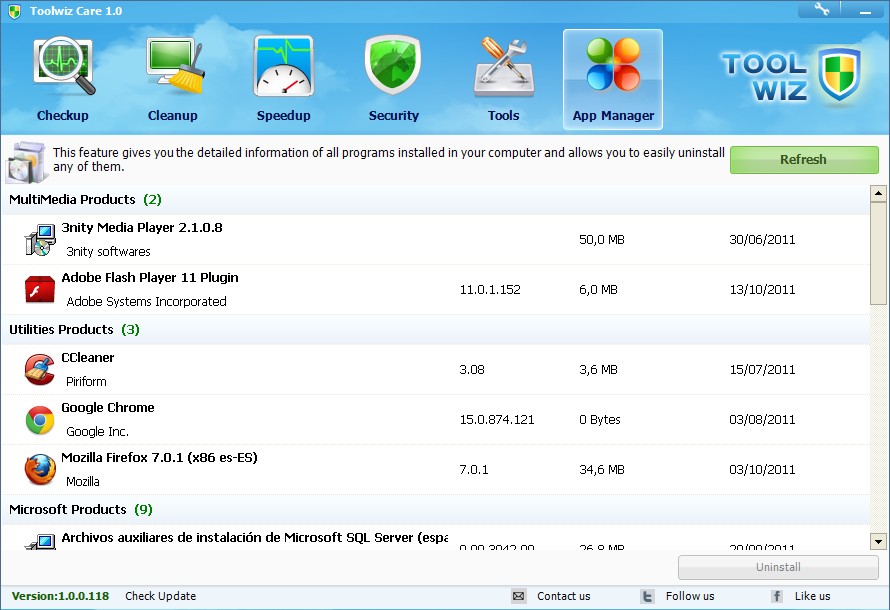Collapse the Microsoft Products group header
Viewport: 890px width, 610px height.
(435, 509)
